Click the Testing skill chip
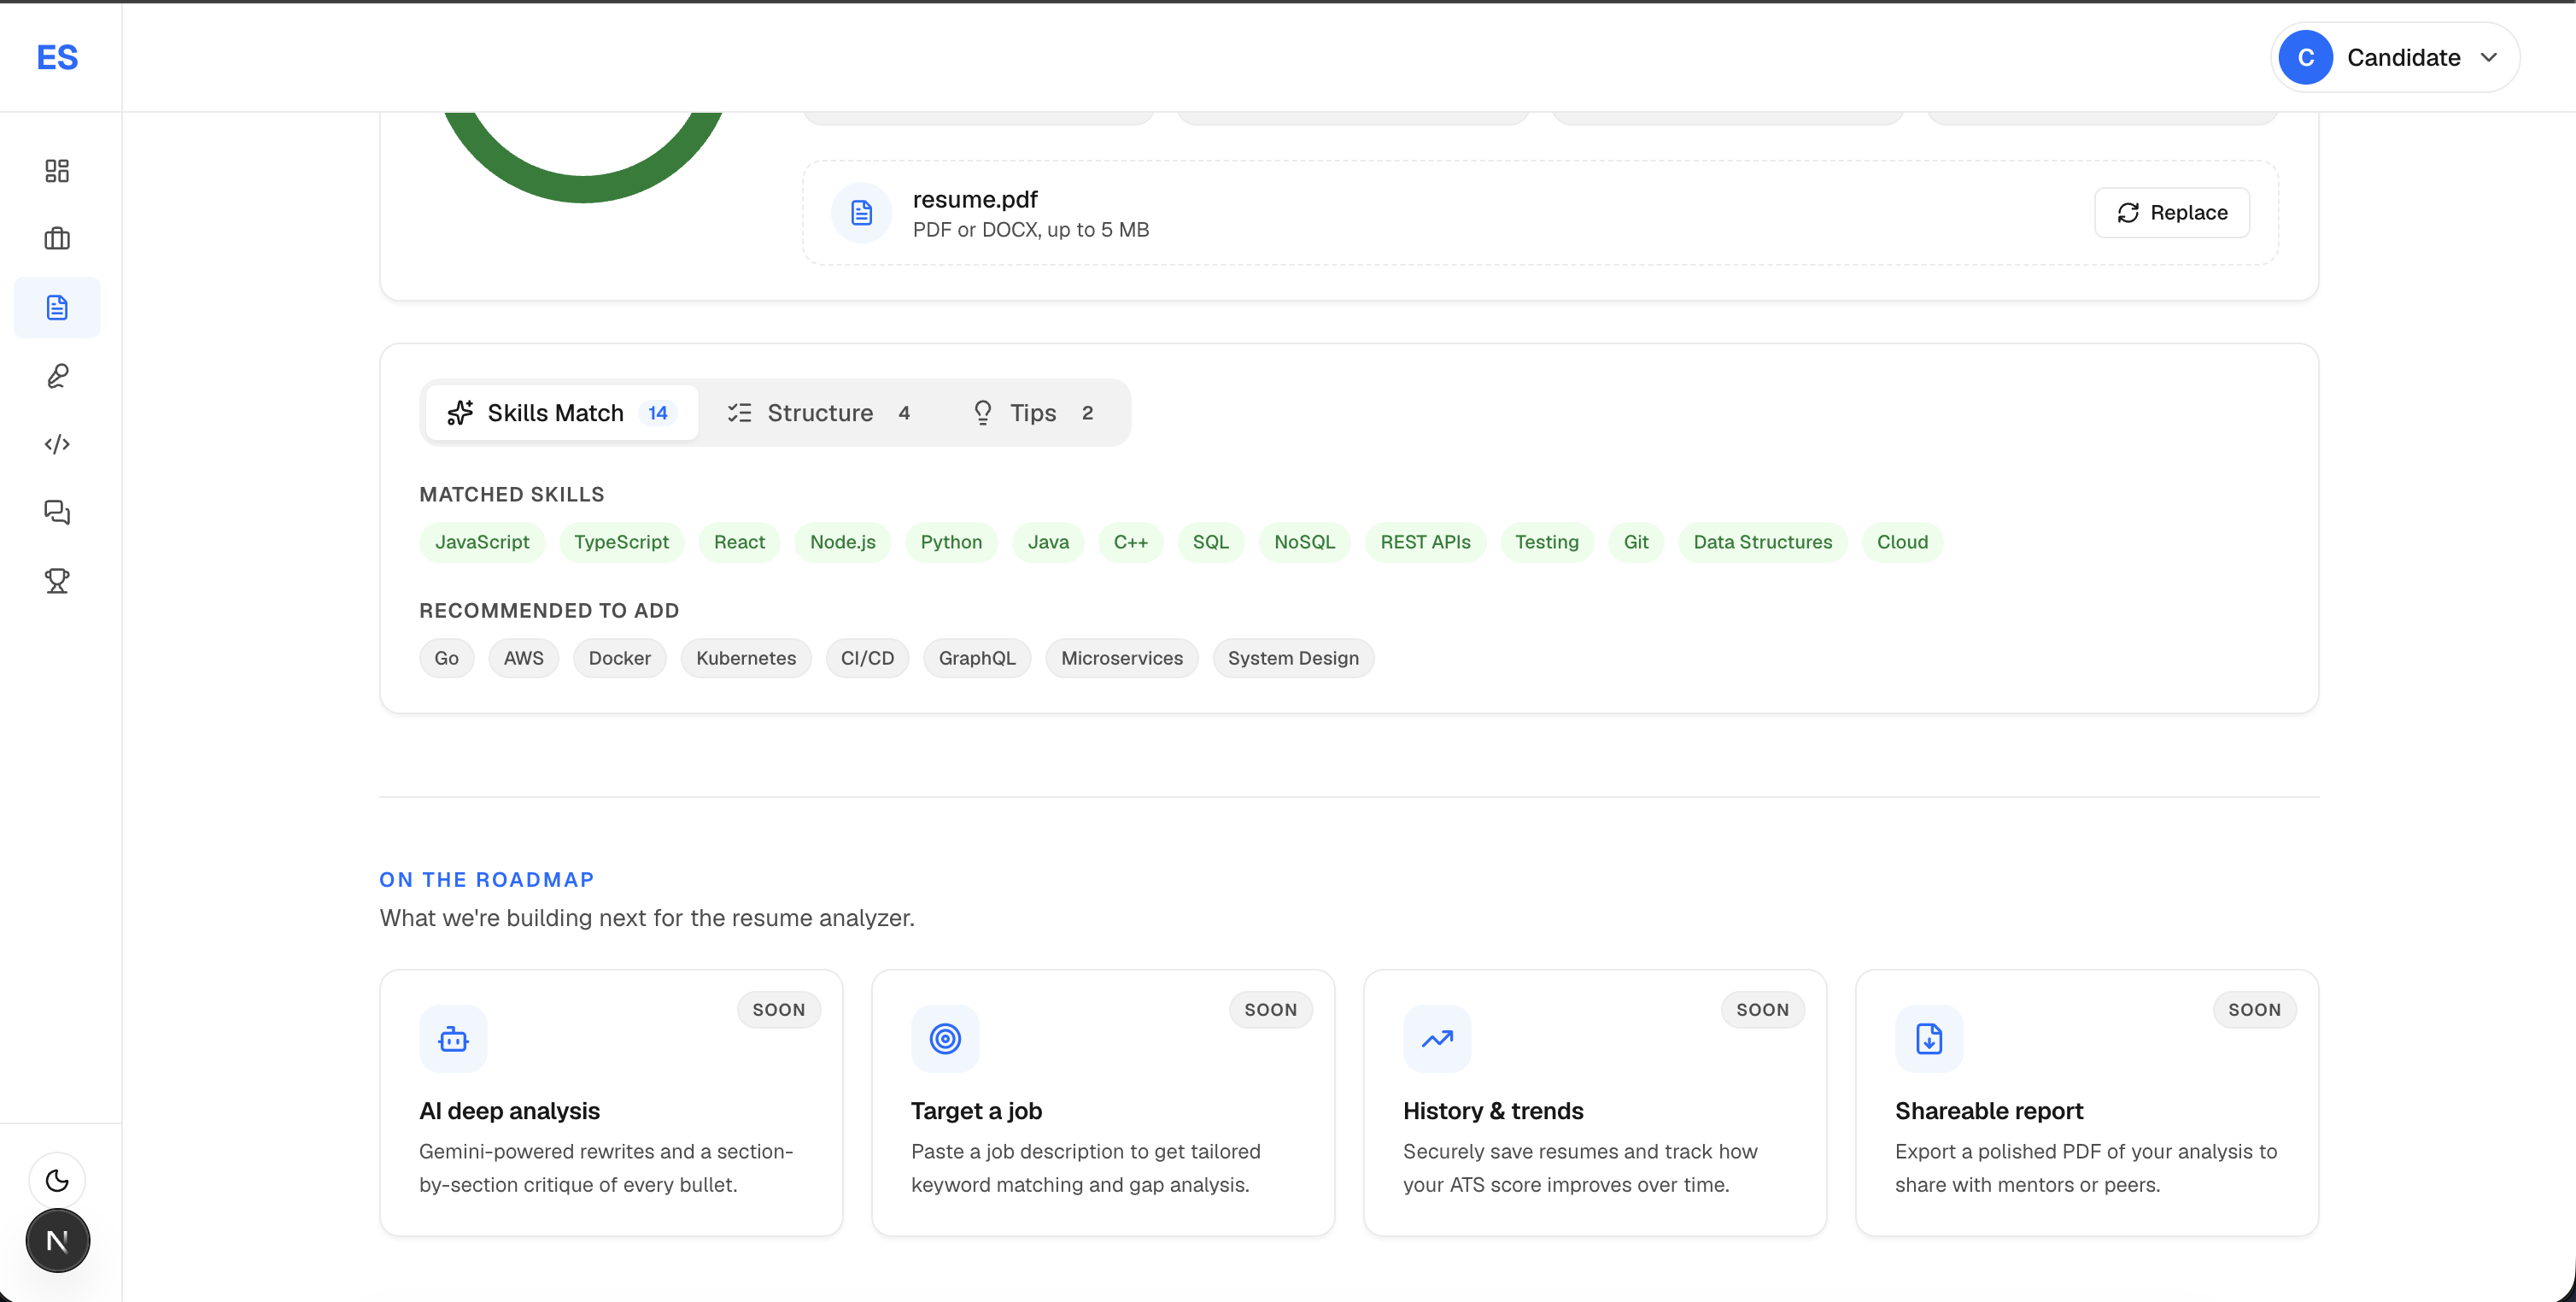The height and width of the screenshot is (1302, 2576). (1546, 542)
